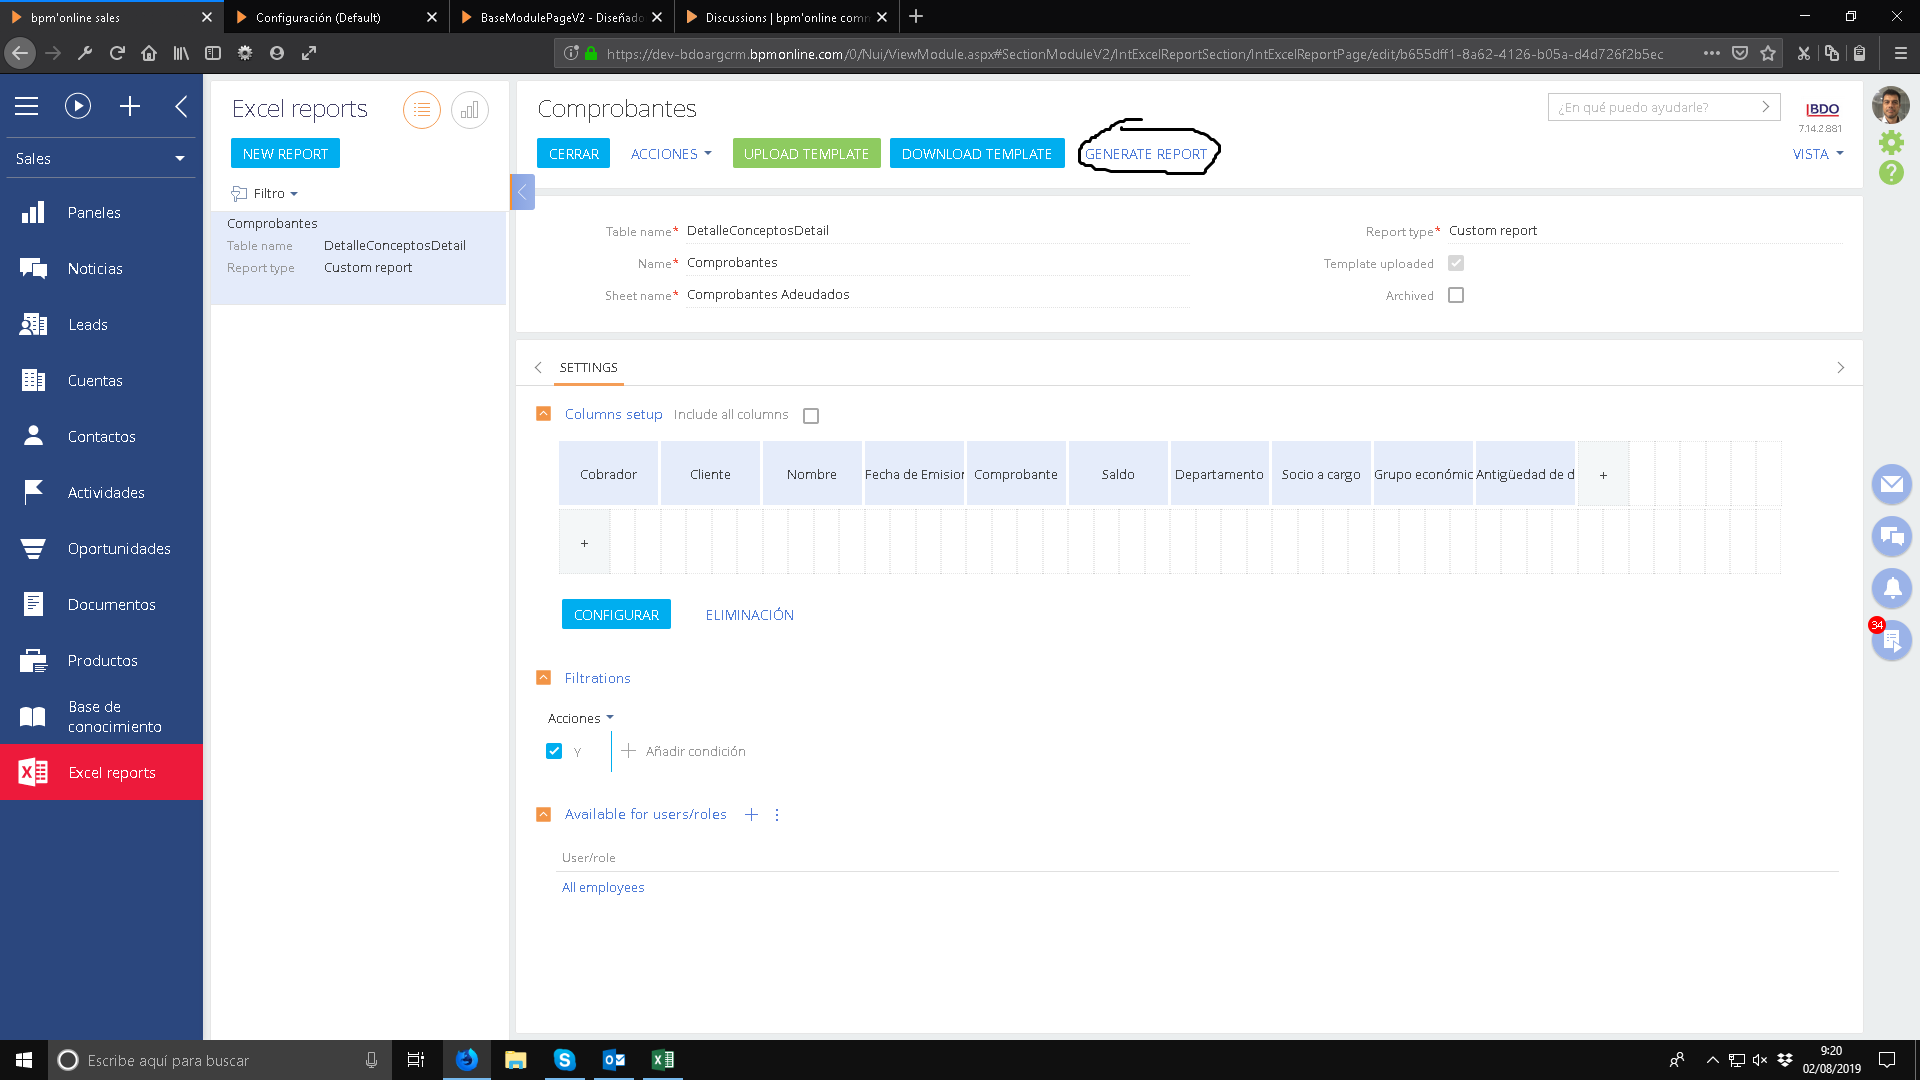The image size is (1920, 1080).
Task: Toggle the Y filter group checkbox
Action: coord(554,751)
